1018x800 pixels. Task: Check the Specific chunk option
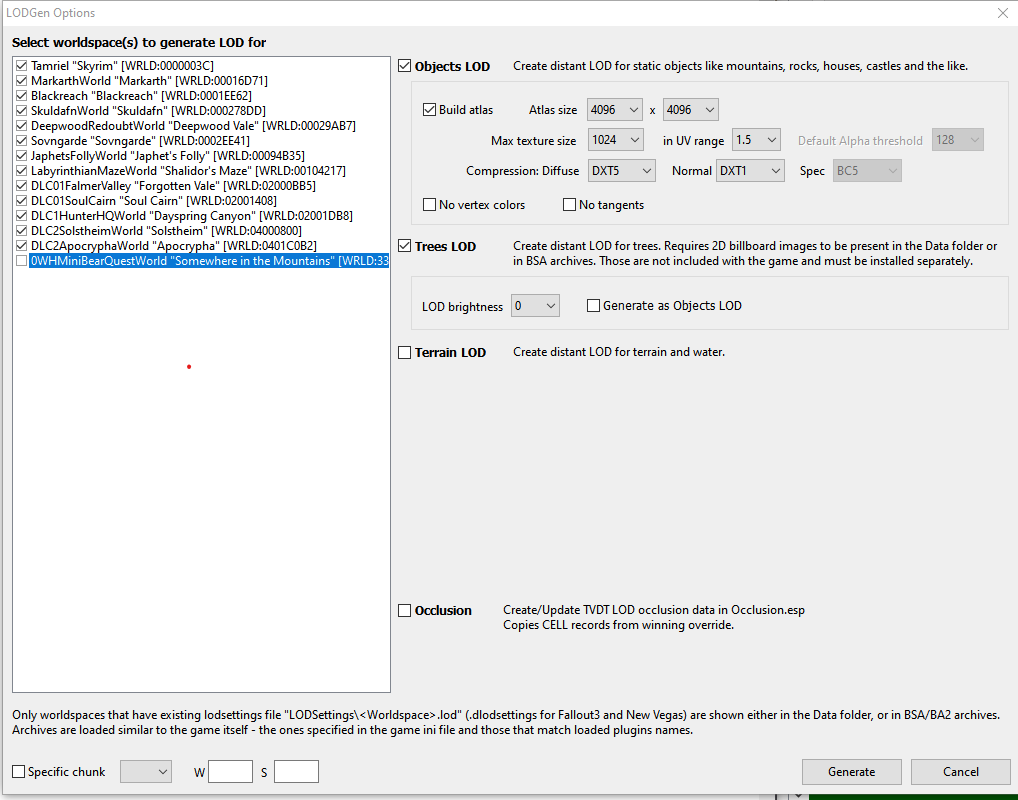tap(19, 771)
